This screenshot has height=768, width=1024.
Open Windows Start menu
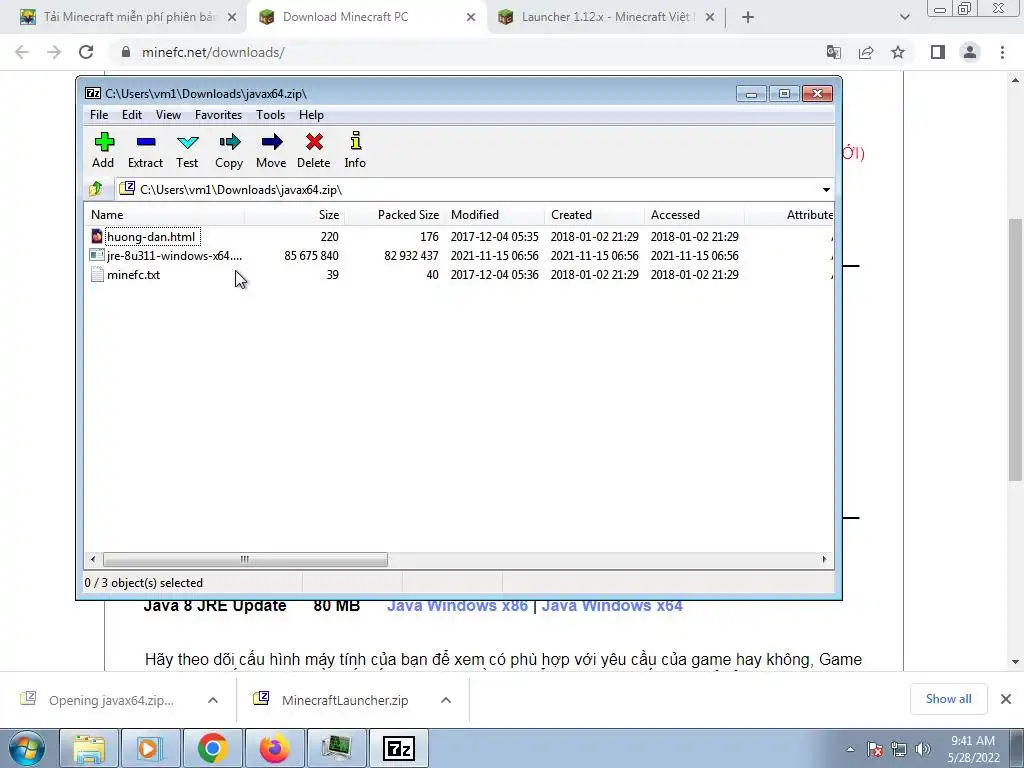(27, 748)
